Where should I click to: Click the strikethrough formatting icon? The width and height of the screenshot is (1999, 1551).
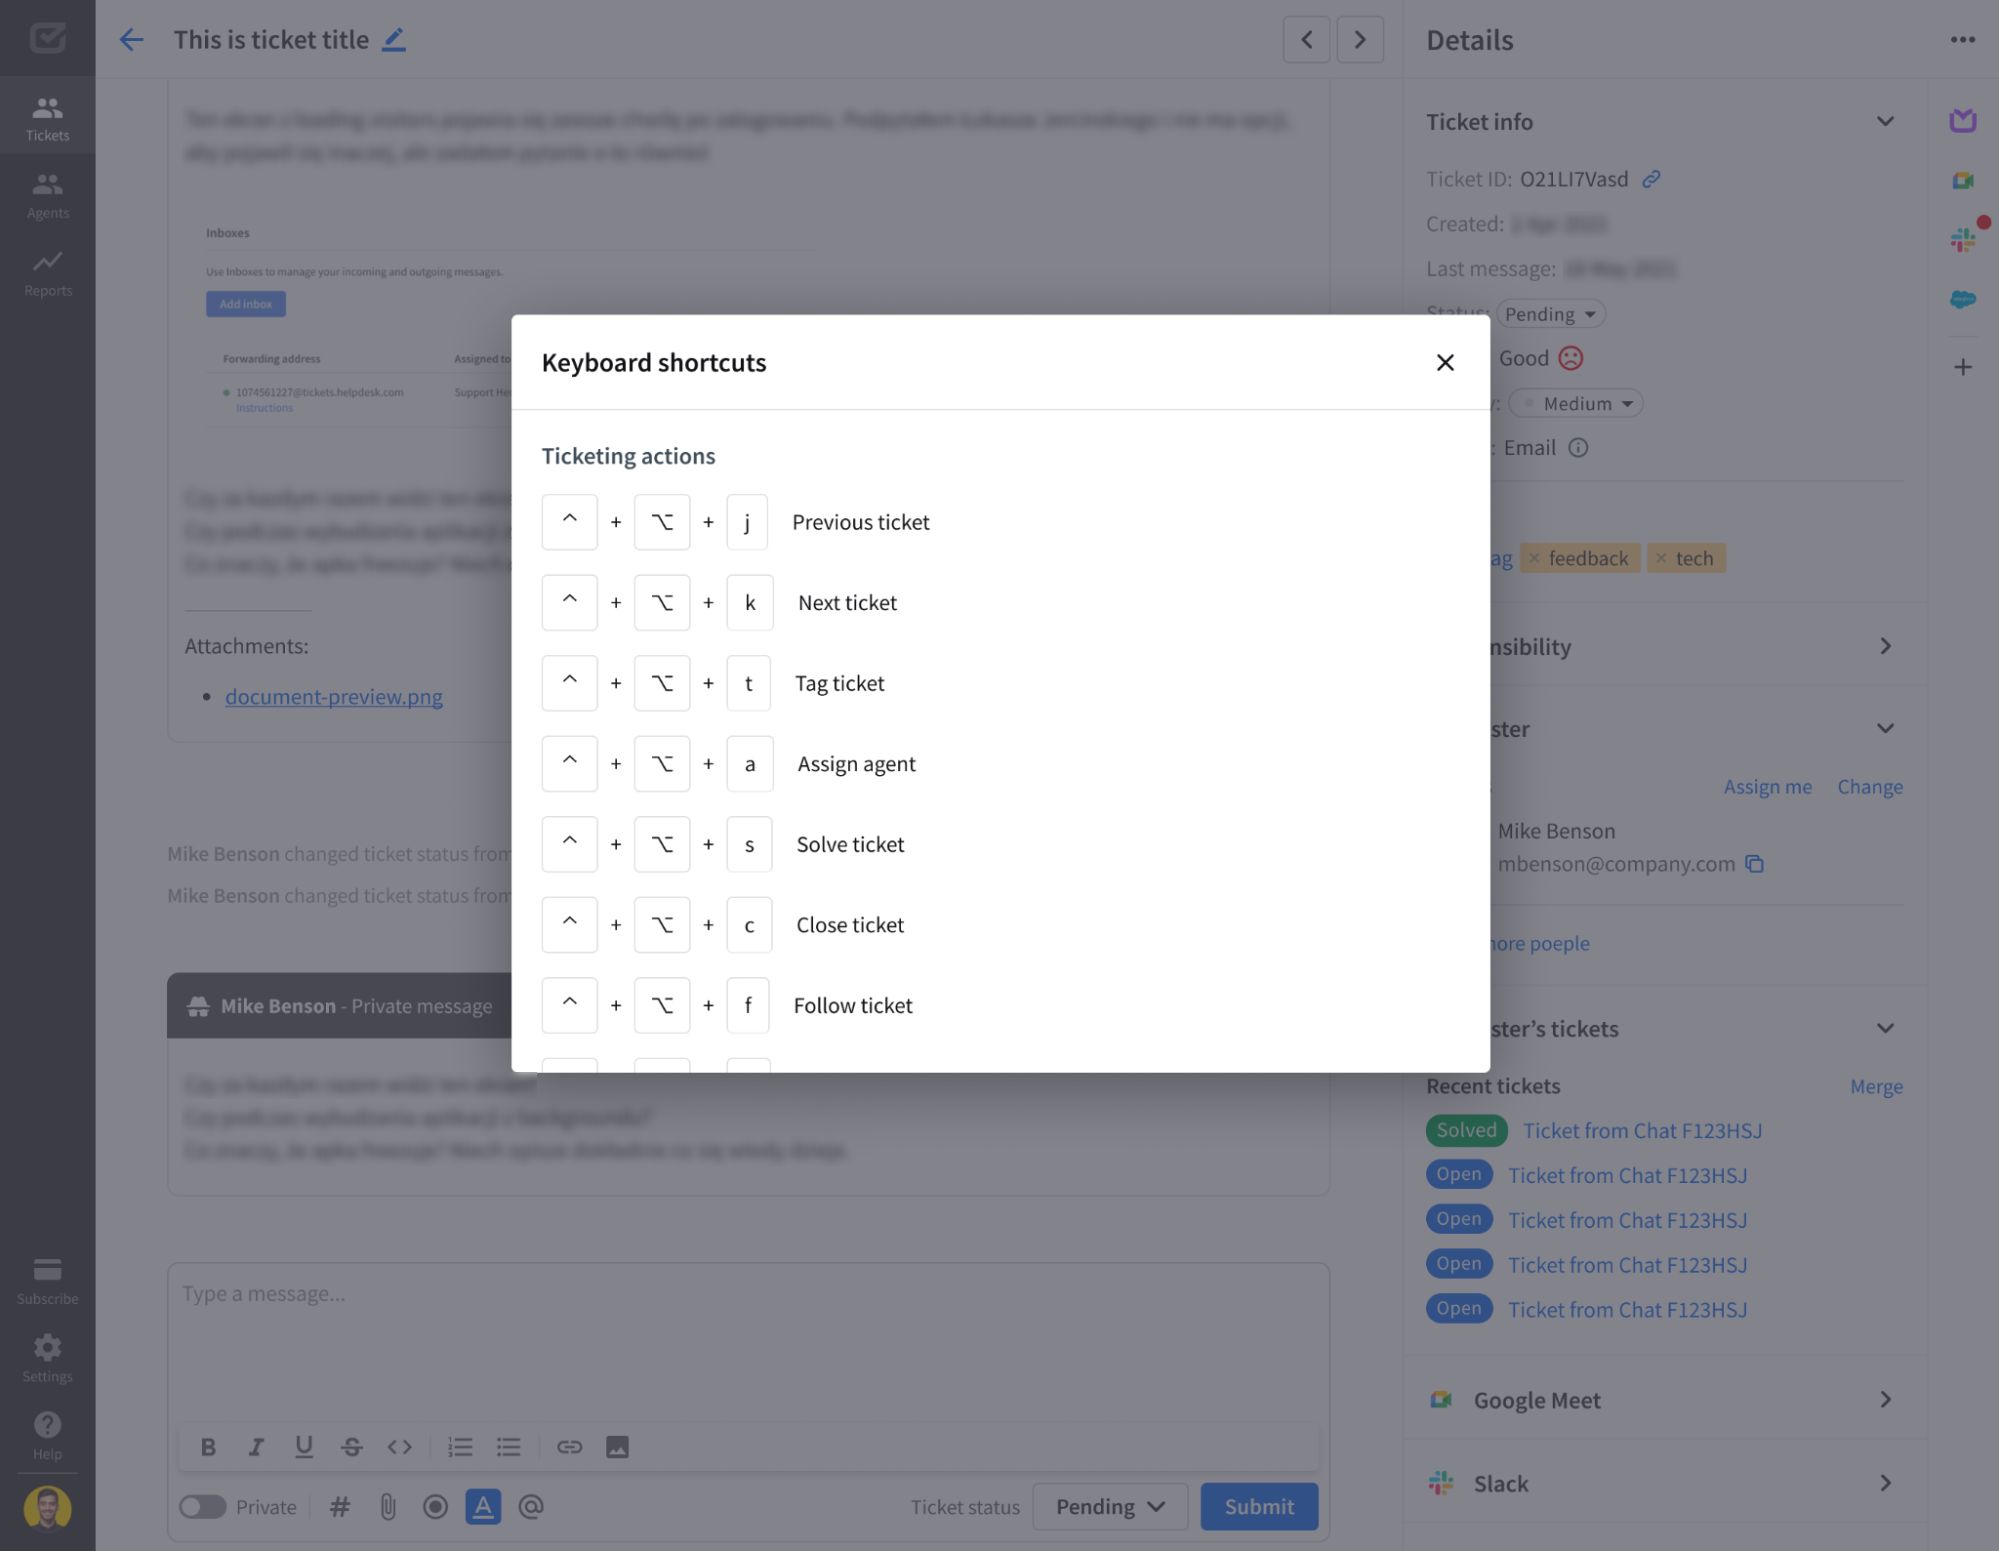coord(350,1446)
